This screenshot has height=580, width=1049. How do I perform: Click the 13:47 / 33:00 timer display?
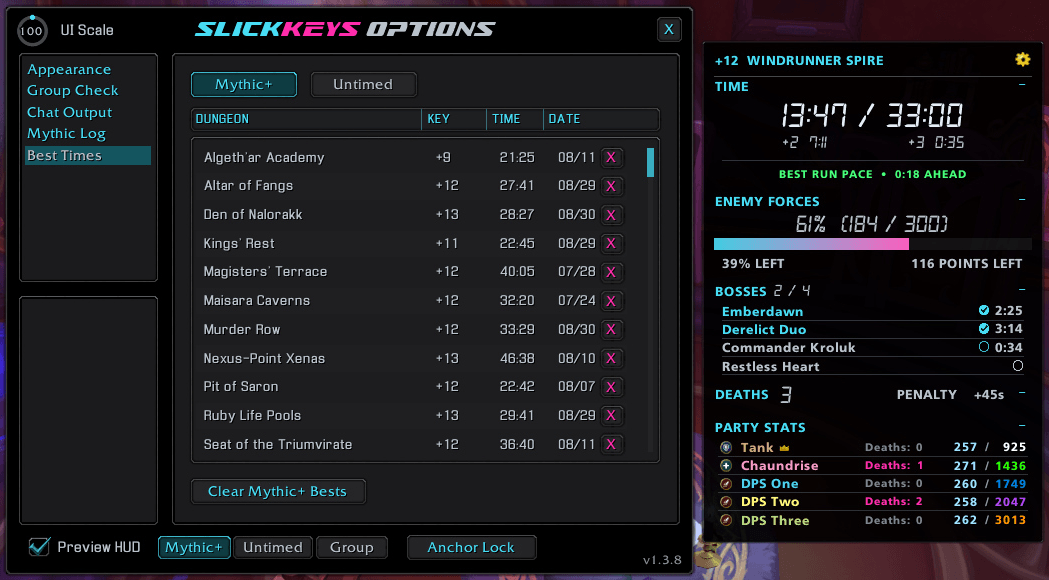(x=872, y=116)
